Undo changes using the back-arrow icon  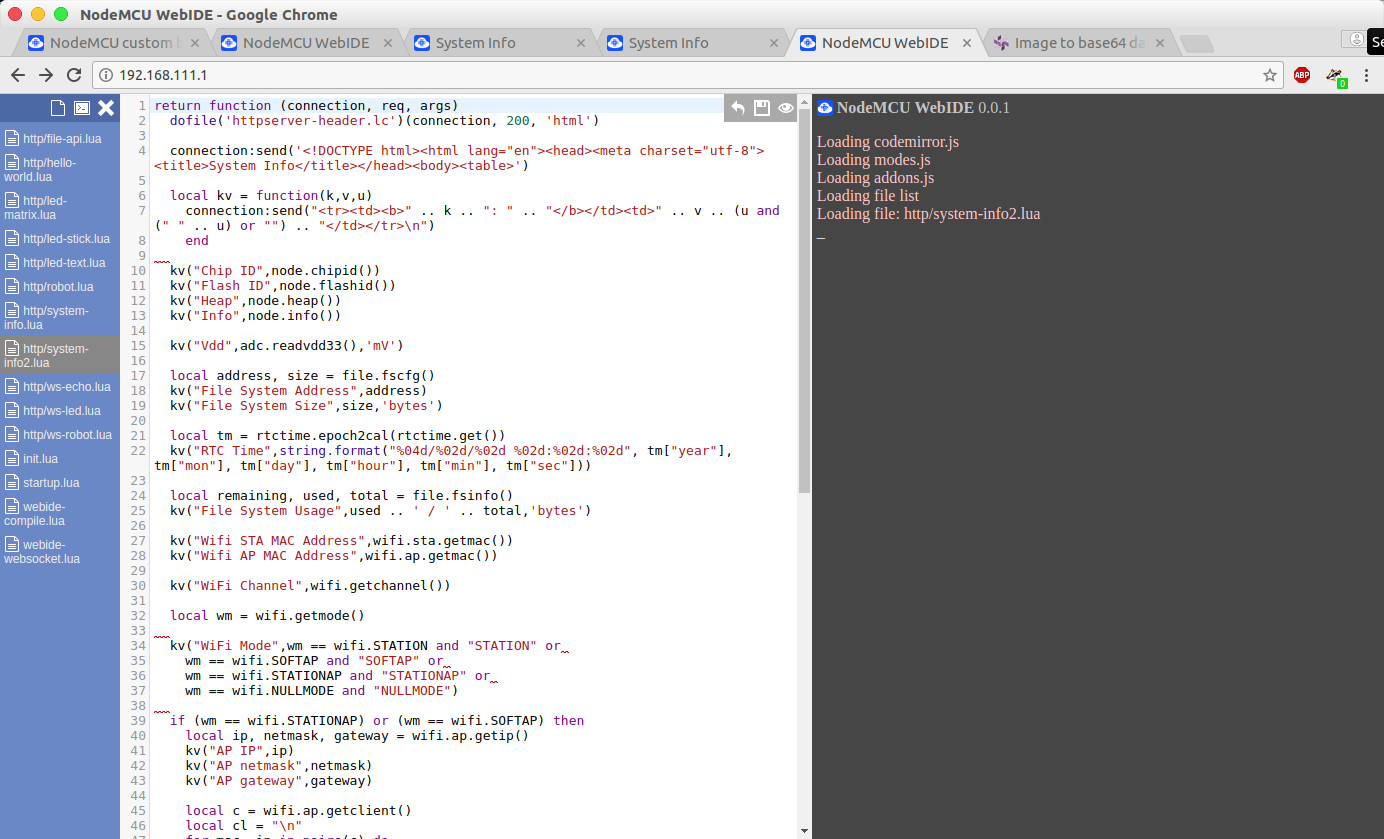[738, 107]
